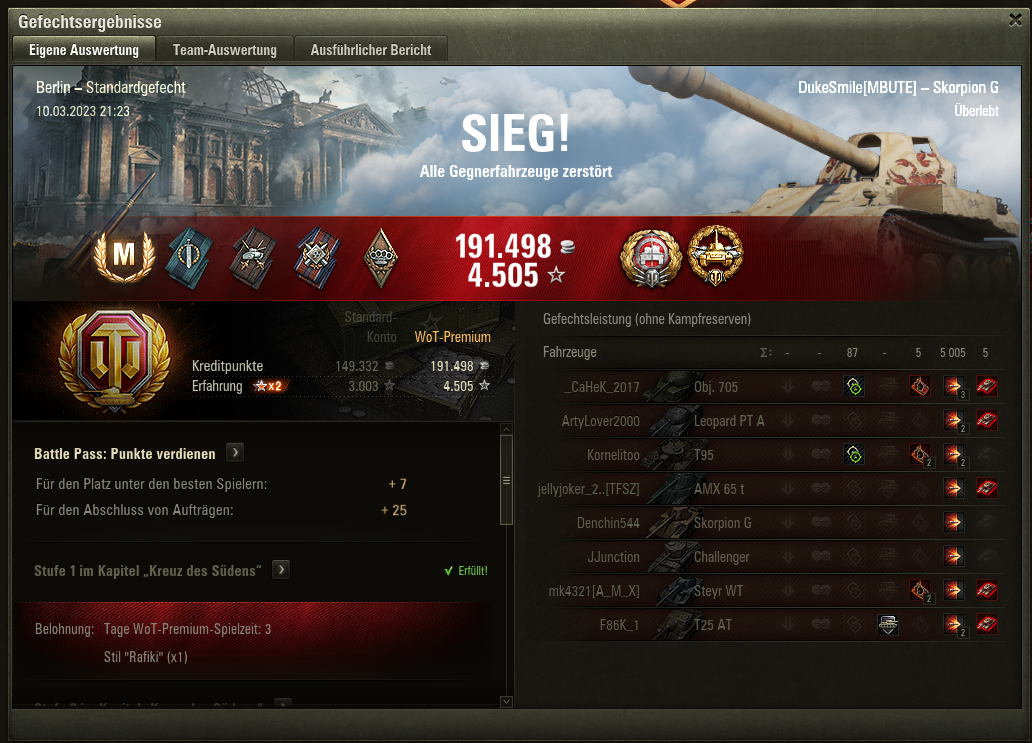Screen dimensions: 1032x743
Task: Click scroll-down arrow of the missions list
Action: coord(506,702)
